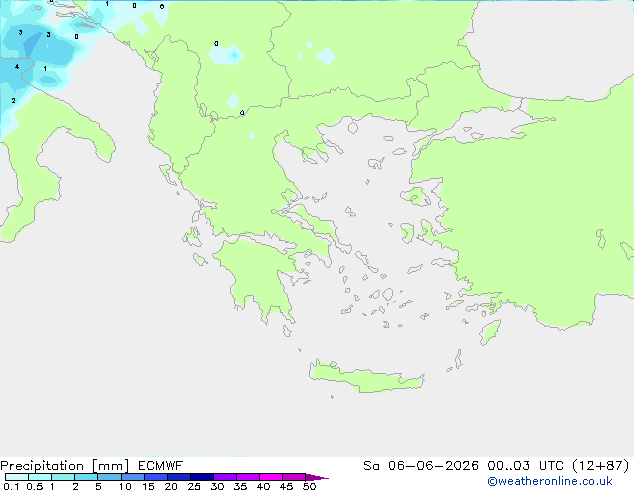Click the legend swatch between 35 and 40
634x490 pixels.
pos(248,477)
